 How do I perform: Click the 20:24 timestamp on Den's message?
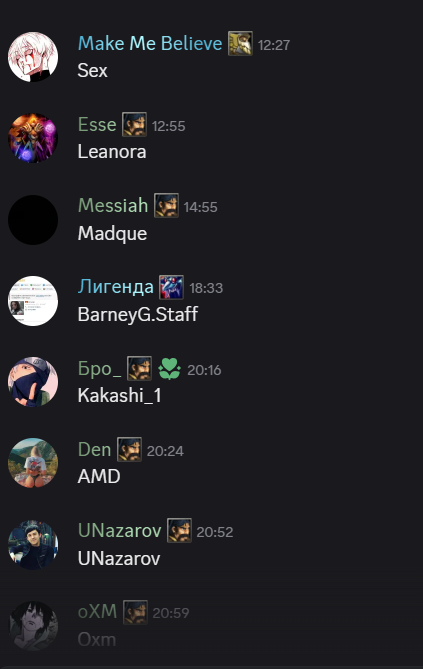[165, 451]
